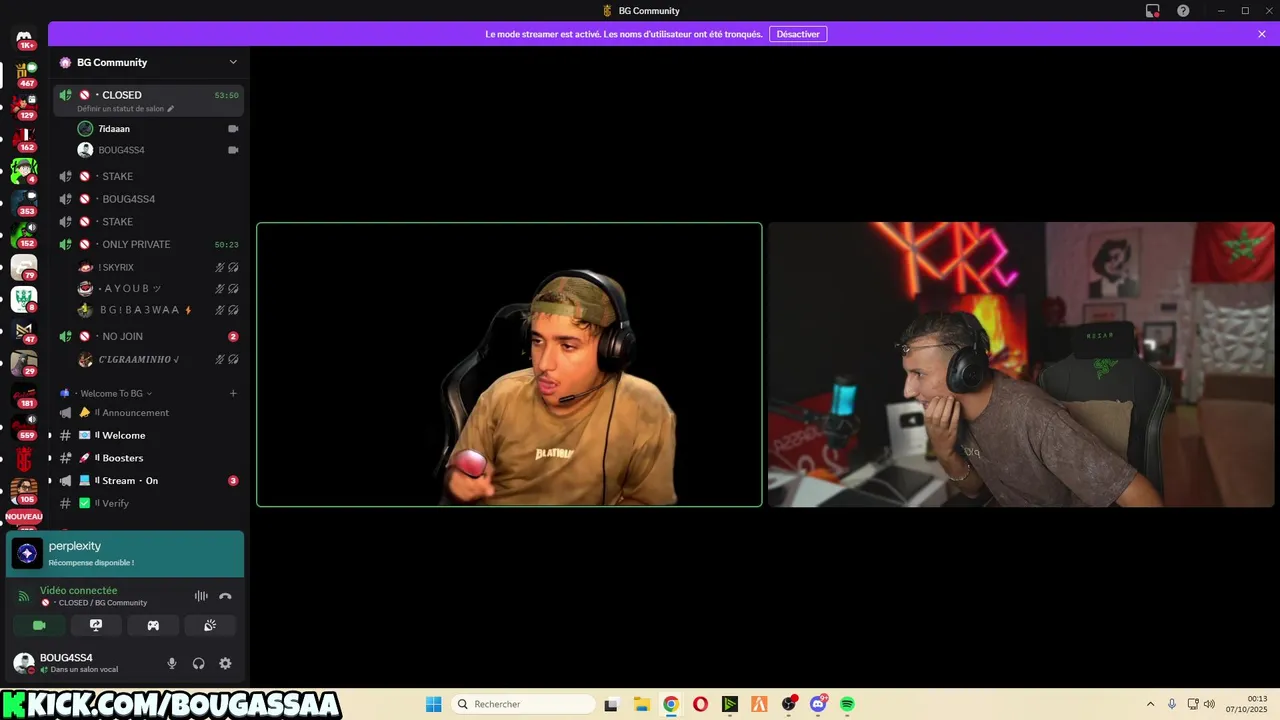Open File Explorer from the taskbar
Image resolution: width=1280 pixels, height=720 pixels.
[x=641, y=704]
